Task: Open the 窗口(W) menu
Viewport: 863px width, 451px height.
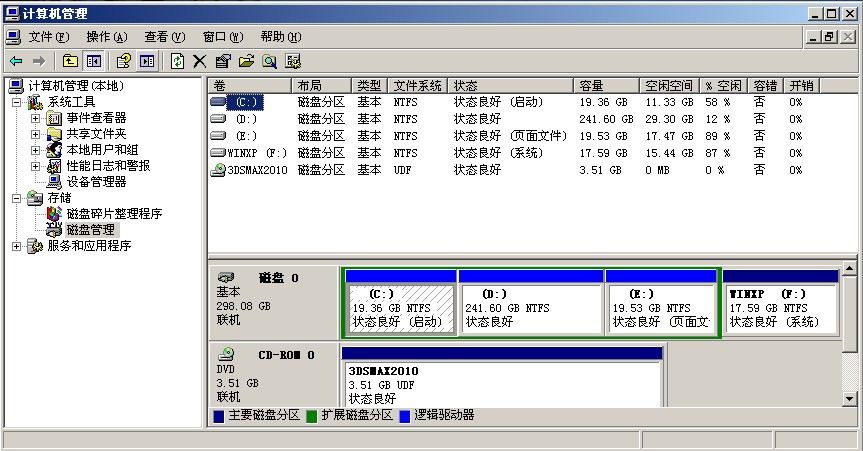Action: click(223, 37)
